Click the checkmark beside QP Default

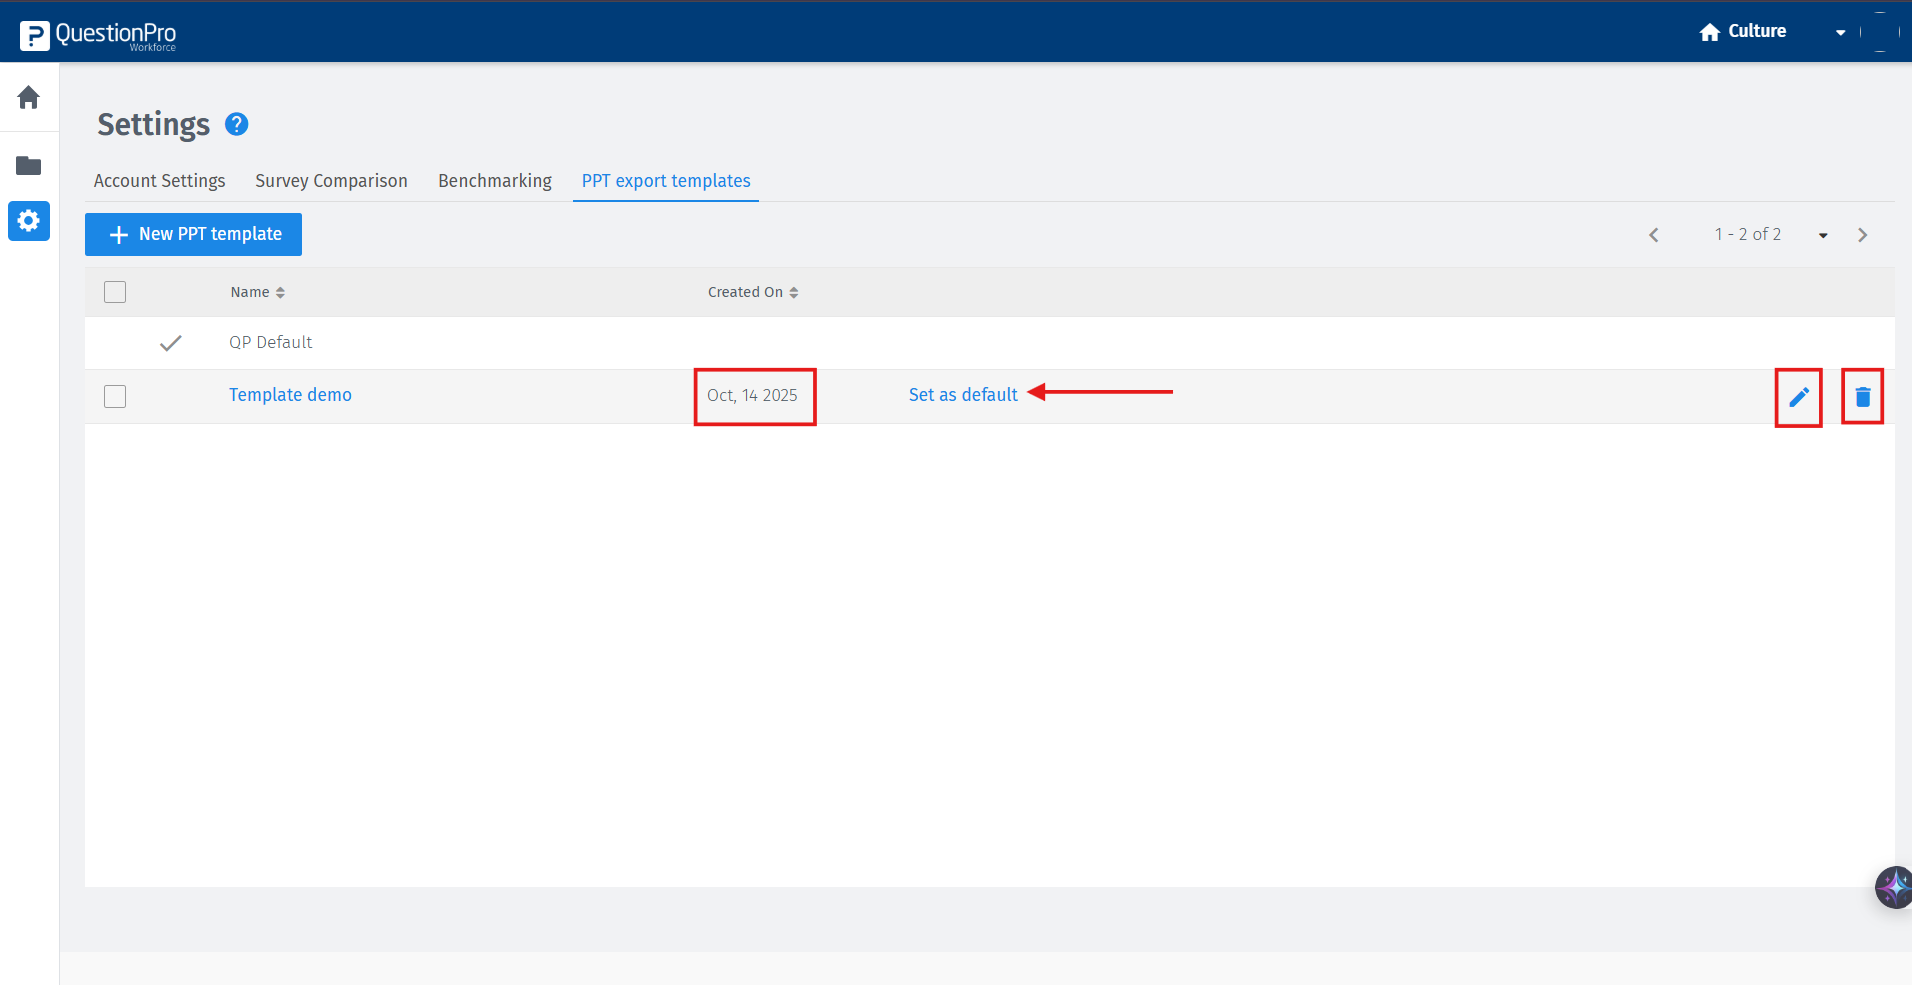coord(170,342)
